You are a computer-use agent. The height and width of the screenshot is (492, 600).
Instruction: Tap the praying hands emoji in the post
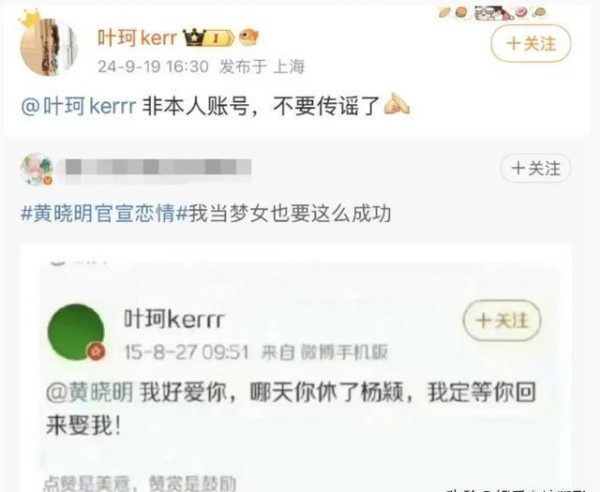397,104
